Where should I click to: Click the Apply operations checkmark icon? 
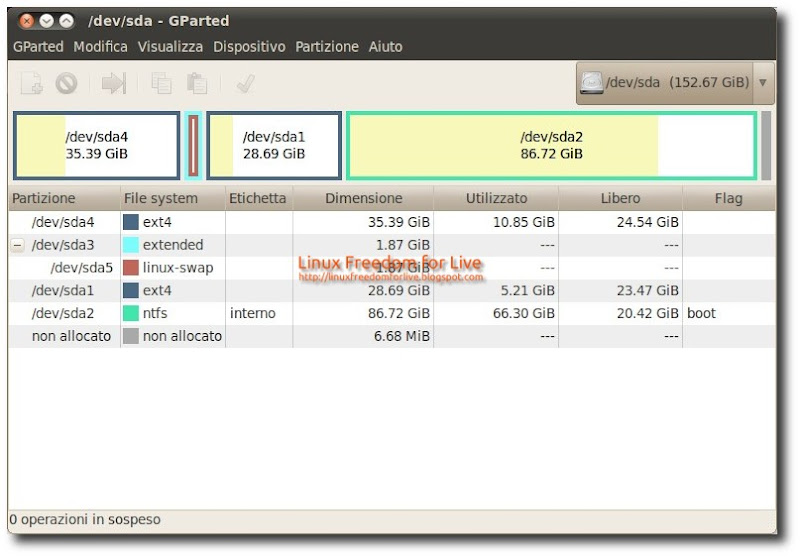pyautogui.click(x=245, y=83)
